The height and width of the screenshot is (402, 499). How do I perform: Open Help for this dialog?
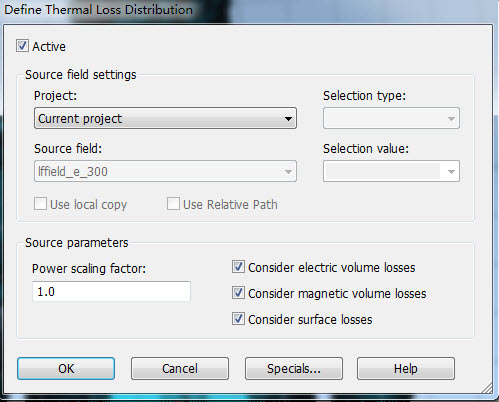406,369
